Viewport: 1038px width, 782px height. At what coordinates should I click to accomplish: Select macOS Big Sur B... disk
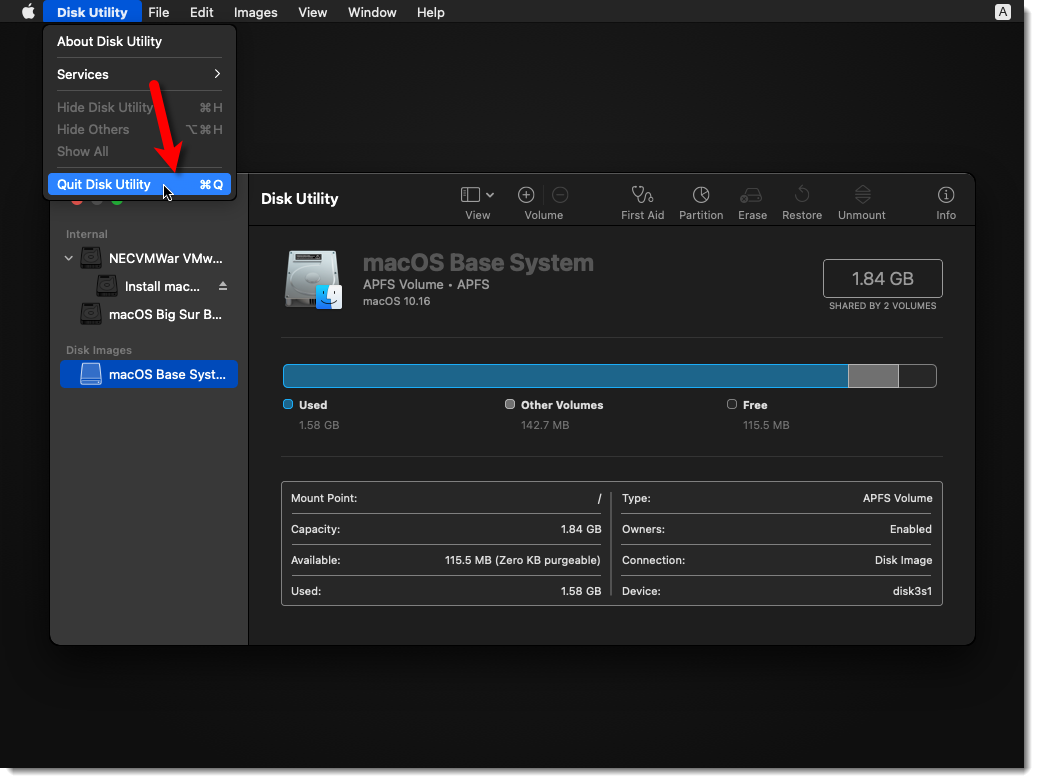point(150,315)
